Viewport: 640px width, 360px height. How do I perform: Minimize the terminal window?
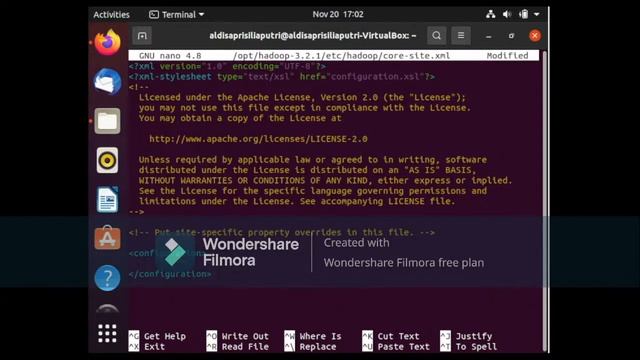(x=489, y=36)
